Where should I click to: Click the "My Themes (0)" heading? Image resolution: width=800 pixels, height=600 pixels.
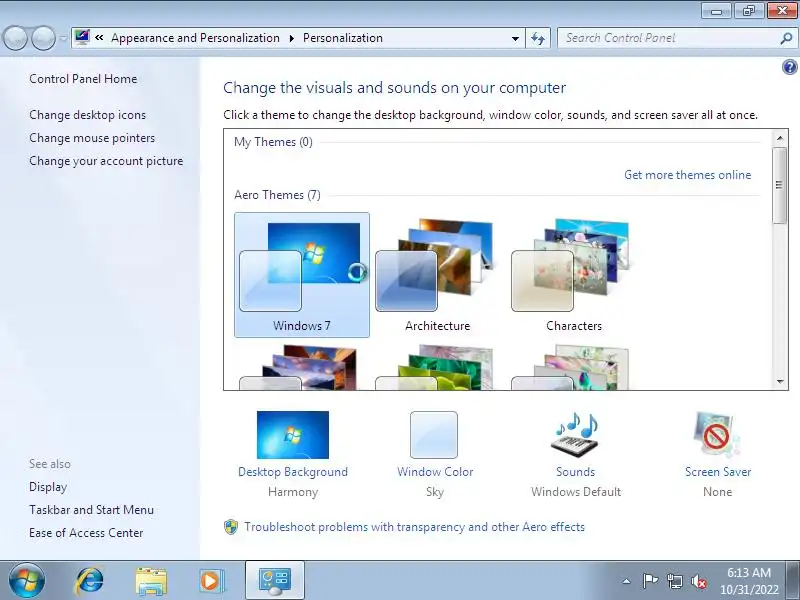(273, 142)
